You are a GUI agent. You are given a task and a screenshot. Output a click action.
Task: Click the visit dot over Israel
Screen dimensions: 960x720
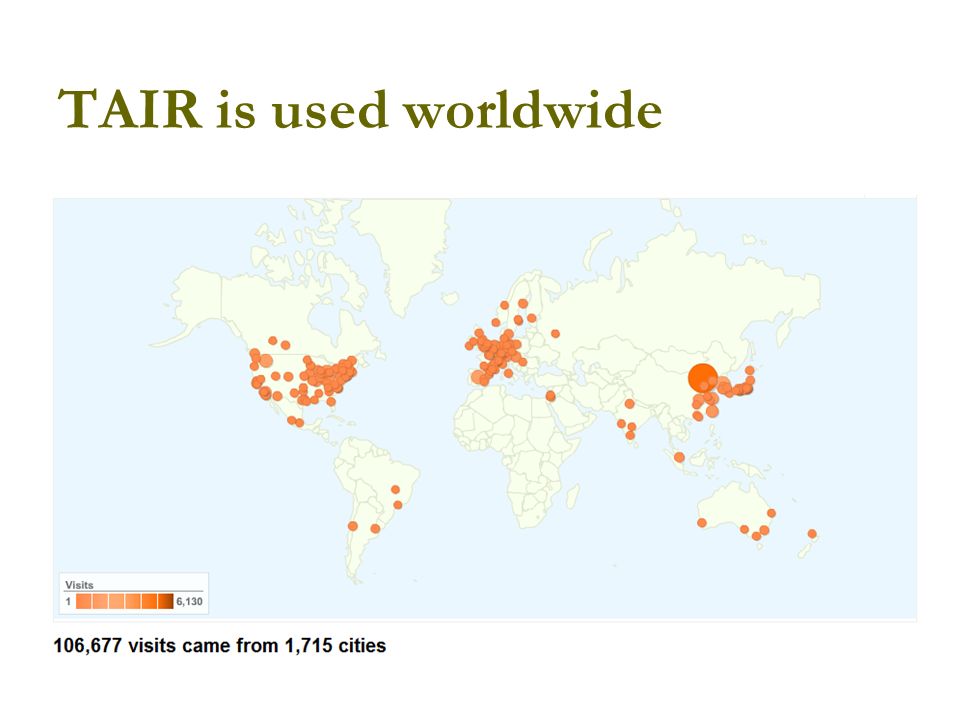pos(550,396)
